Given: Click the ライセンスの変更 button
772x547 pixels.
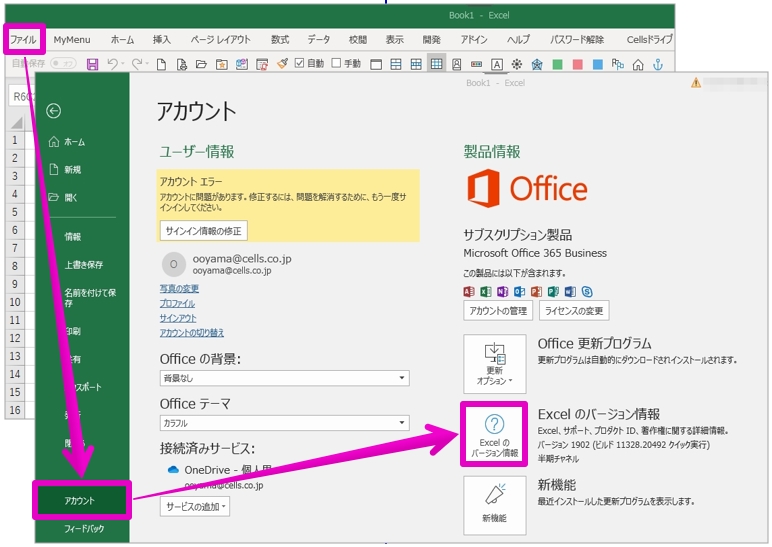Looking at the screenshot, I should click(574, 311).
